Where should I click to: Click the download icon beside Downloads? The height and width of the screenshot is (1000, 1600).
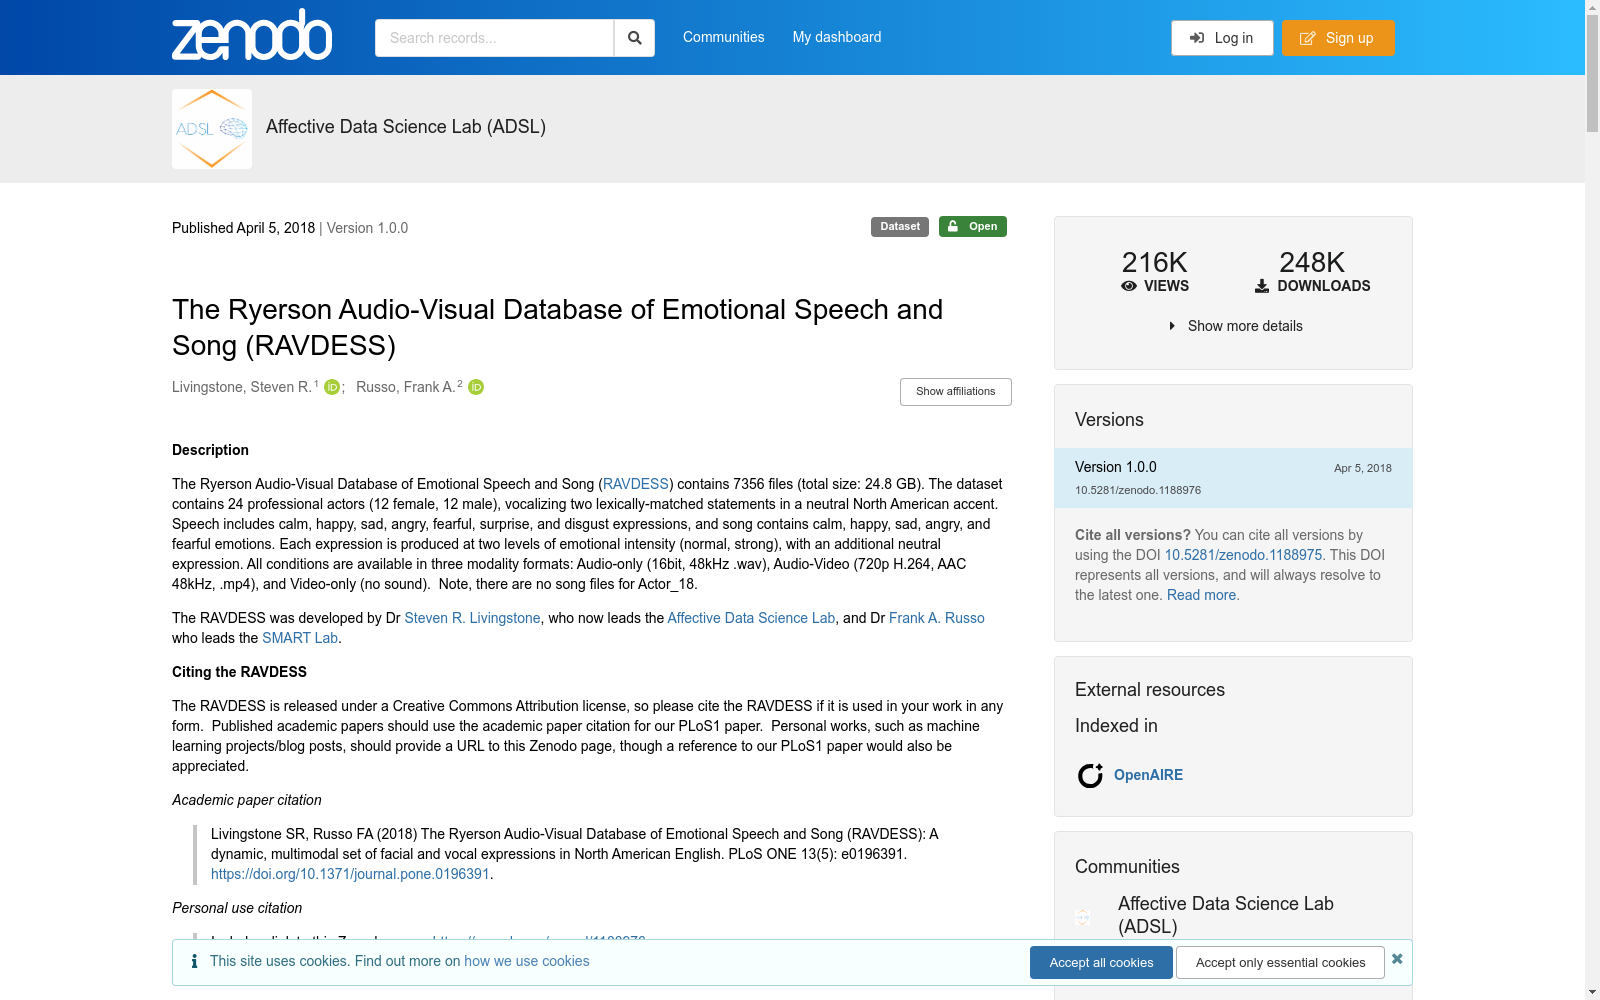(1262, 286)
